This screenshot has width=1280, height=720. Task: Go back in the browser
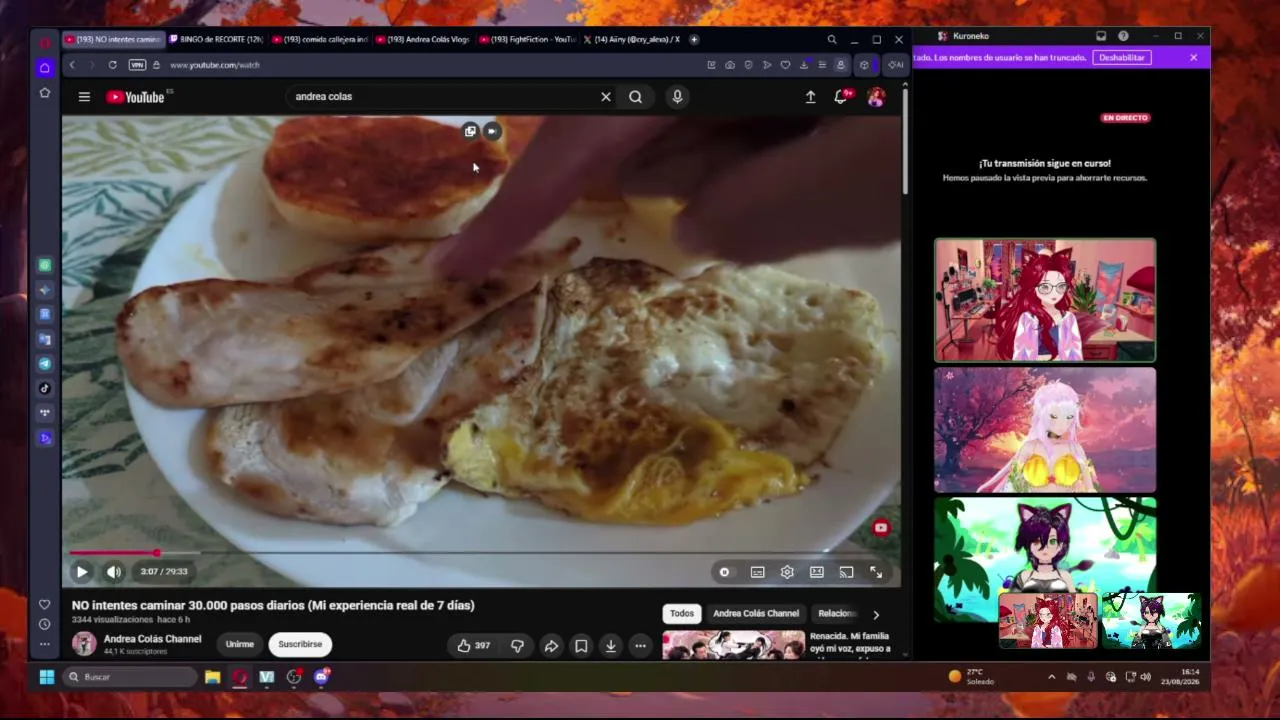(x=72, y=65)
